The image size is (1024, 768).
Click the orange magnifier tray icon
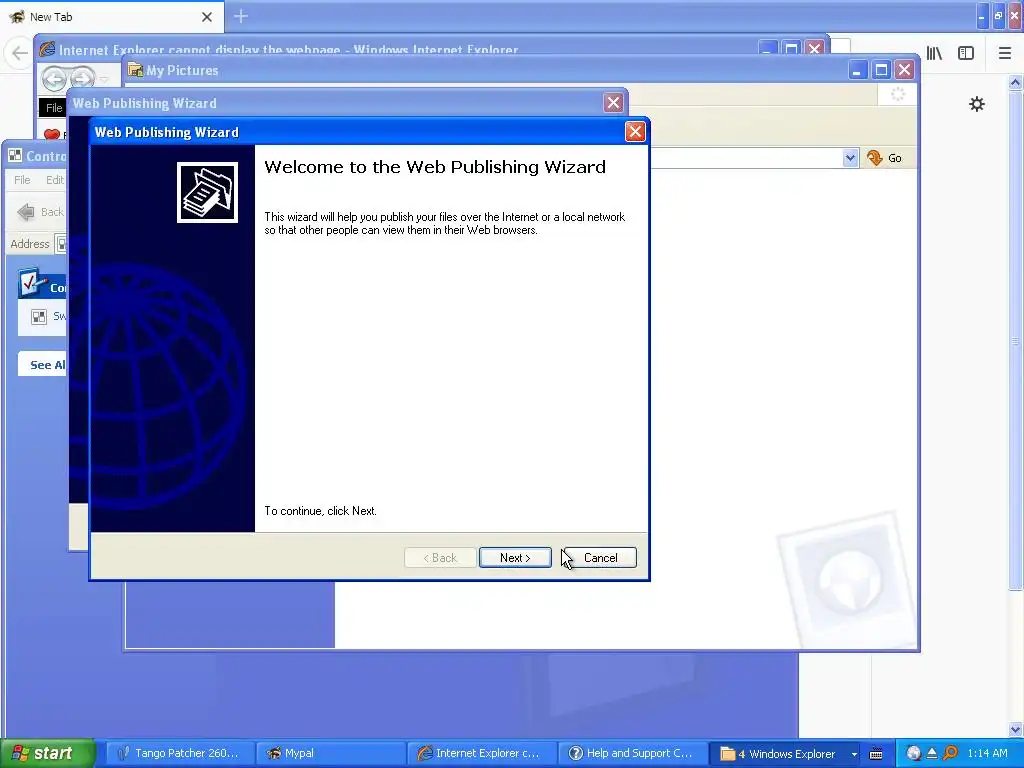950,753
